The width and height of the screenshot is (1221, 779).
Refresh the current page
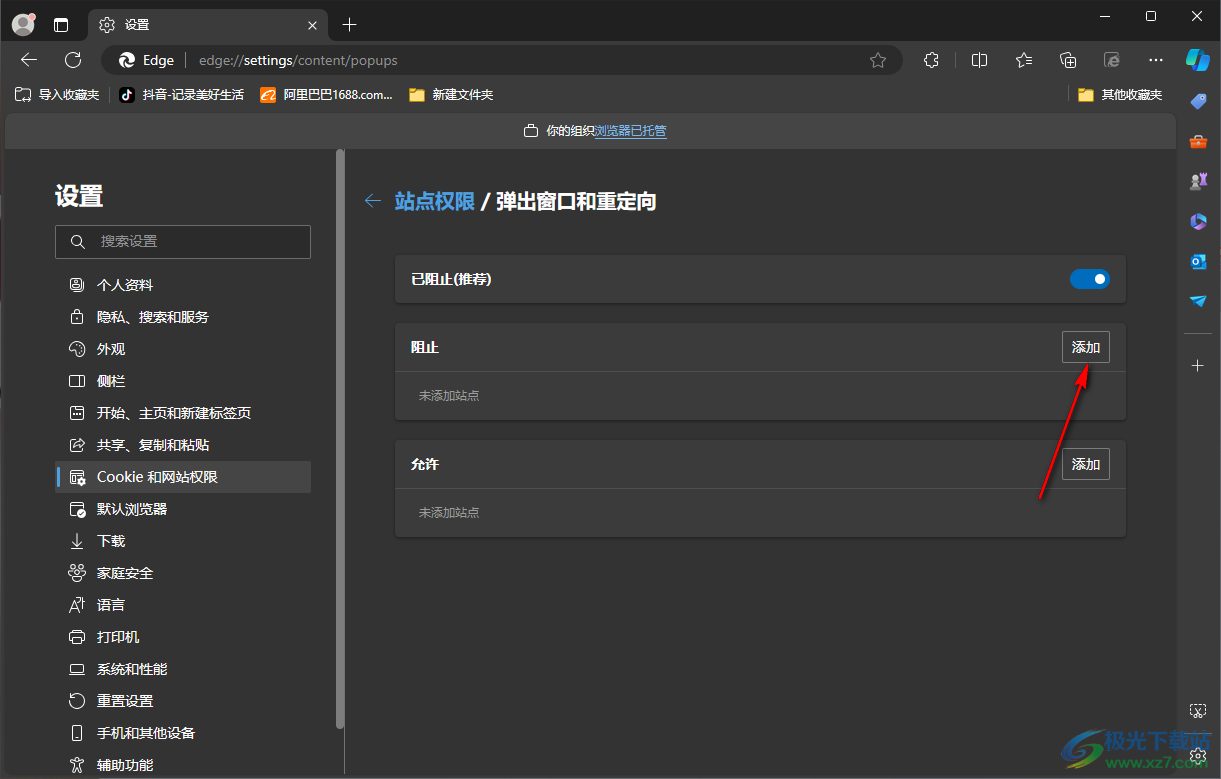coord(73,60)
